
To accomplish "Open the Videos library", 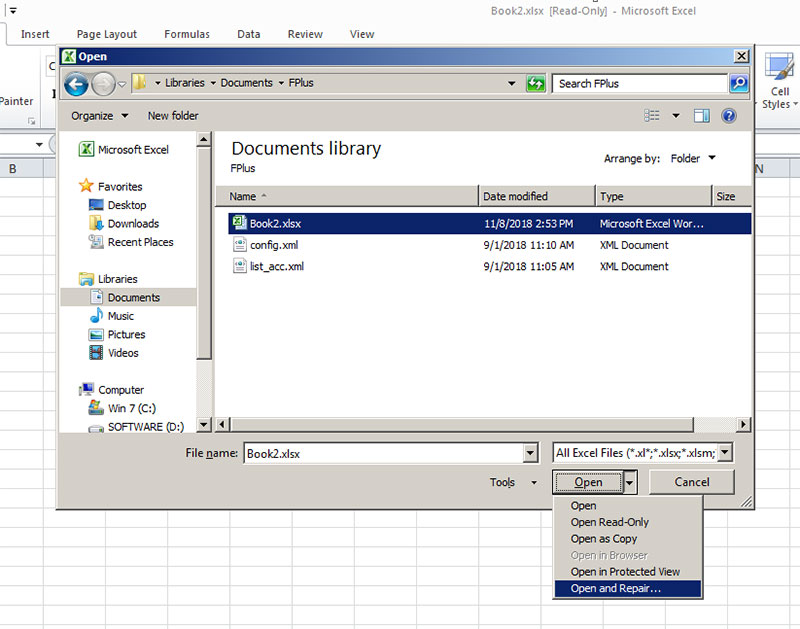I will coord(113,353).
